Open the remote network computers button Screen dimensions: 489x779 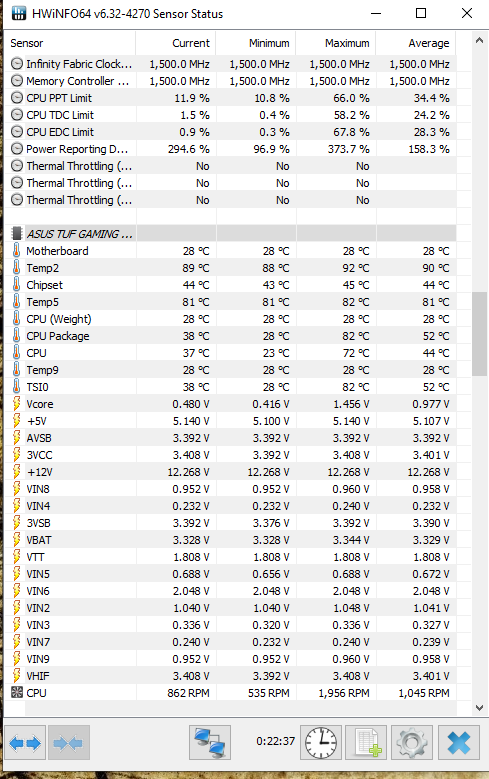(210, 743)
